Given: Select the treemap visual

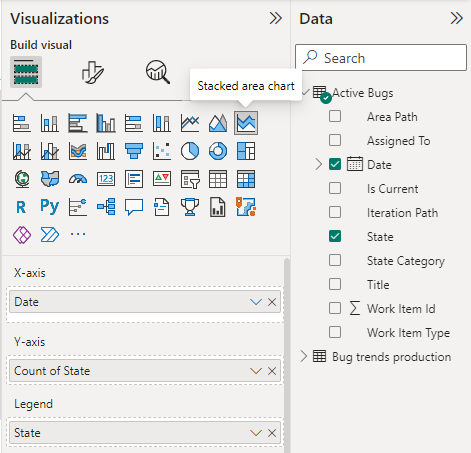Looking at the screenshot, I should pyautogui.click(x=246, y=151).
